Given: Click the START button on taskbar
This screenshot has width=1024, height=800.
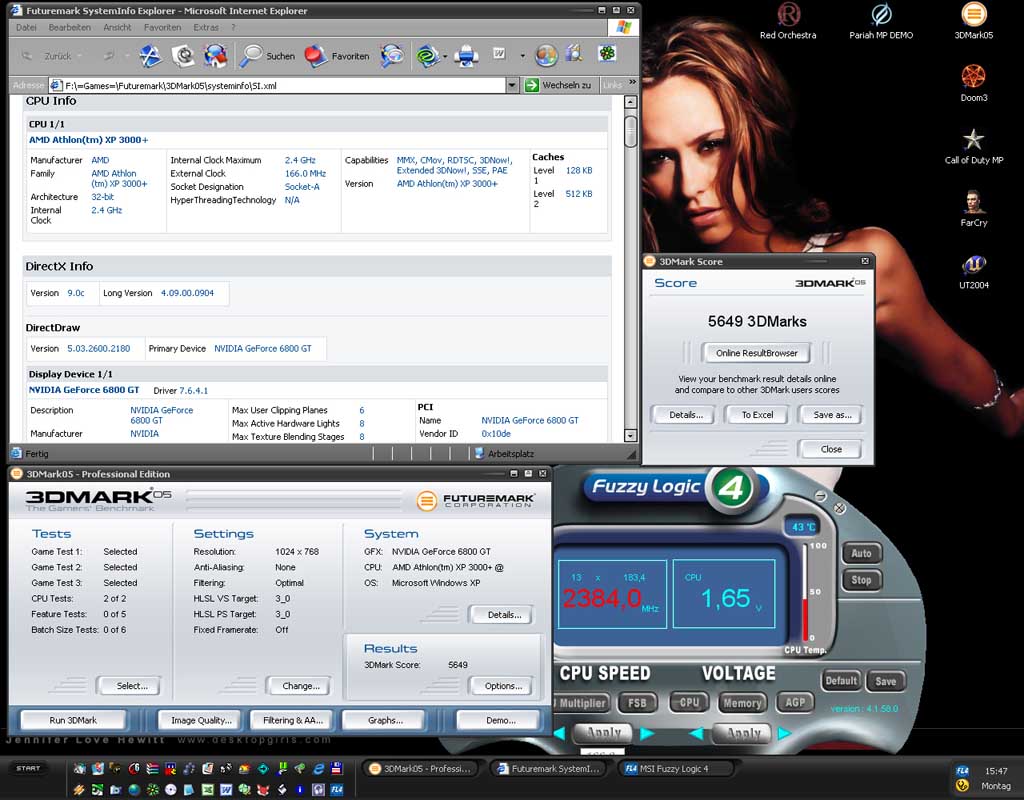Looking at the screenshot, I should (x=28, y=769).
